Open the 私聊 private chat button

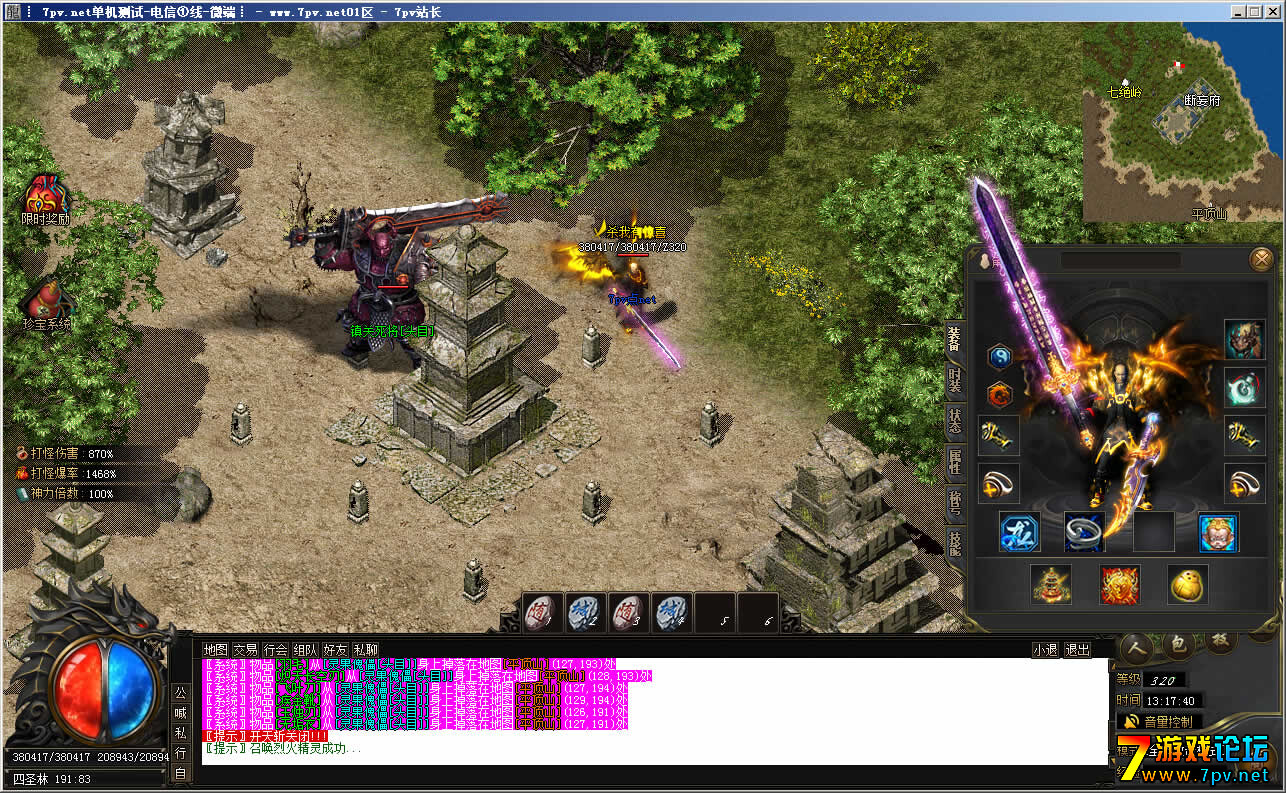pyautogui.click(x=366, y=649)
